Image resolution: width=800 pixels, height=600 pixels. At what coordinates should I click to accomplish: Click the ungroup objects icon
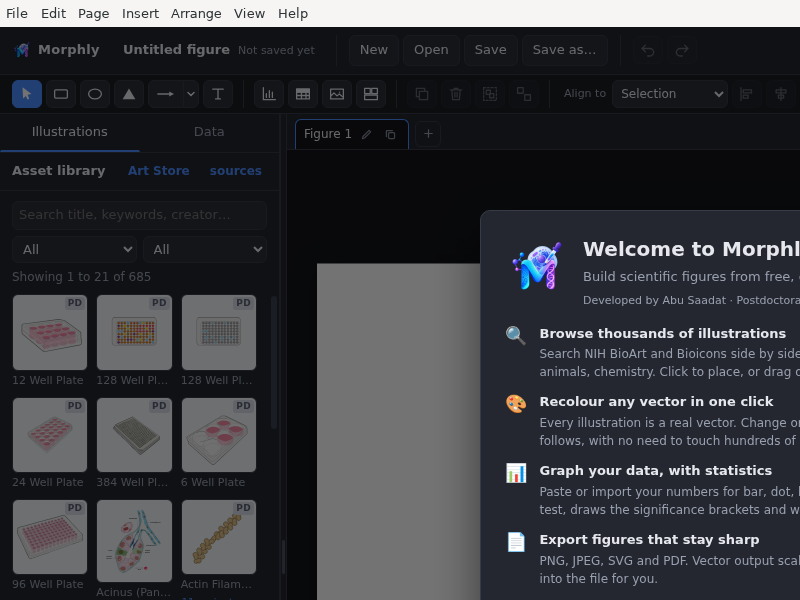coord(524,94)
